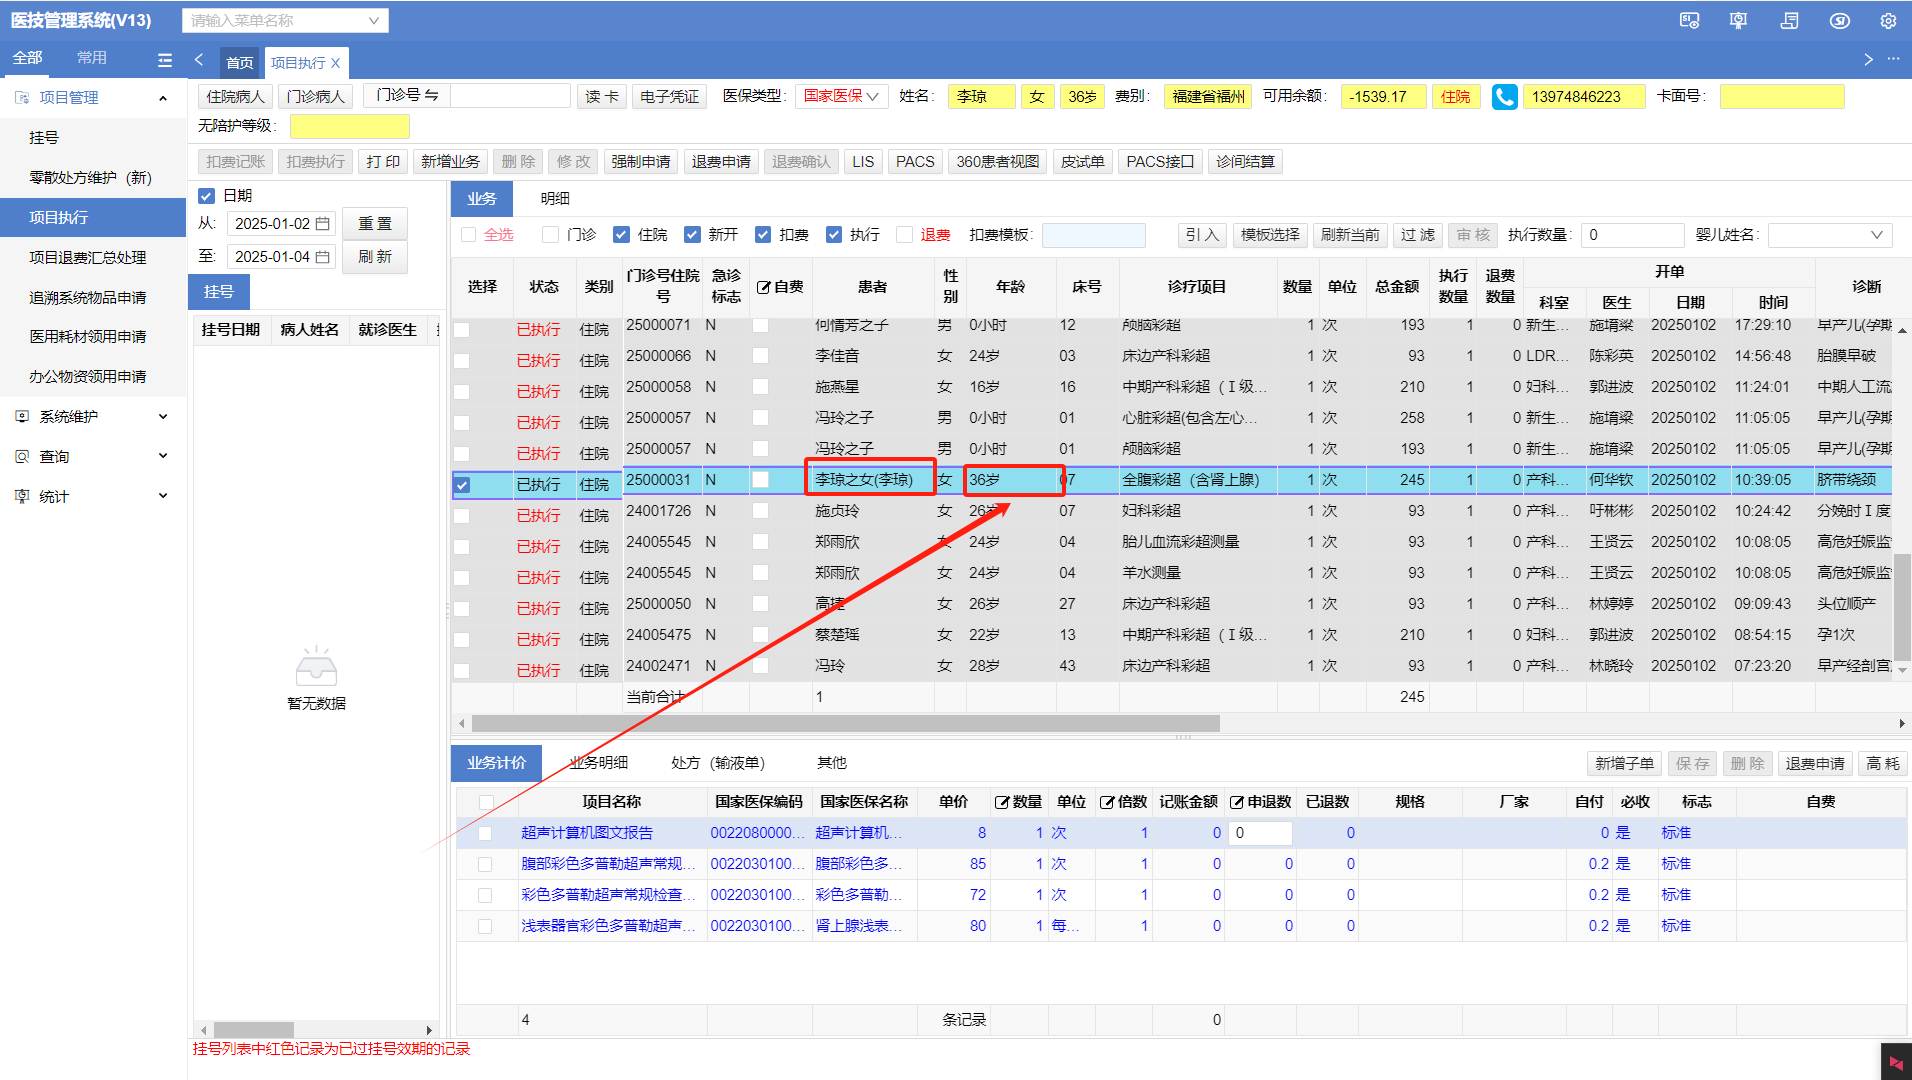Open the 医保类型 dropdown

coord(841,97)
